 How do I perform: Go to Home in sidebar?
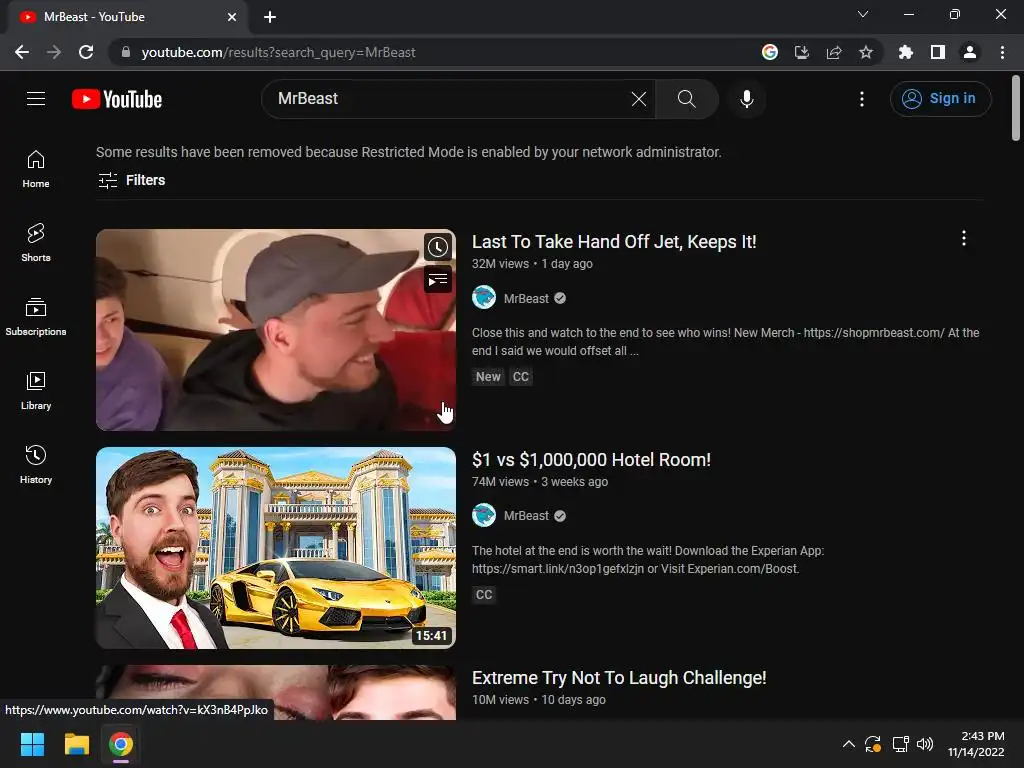36,168
